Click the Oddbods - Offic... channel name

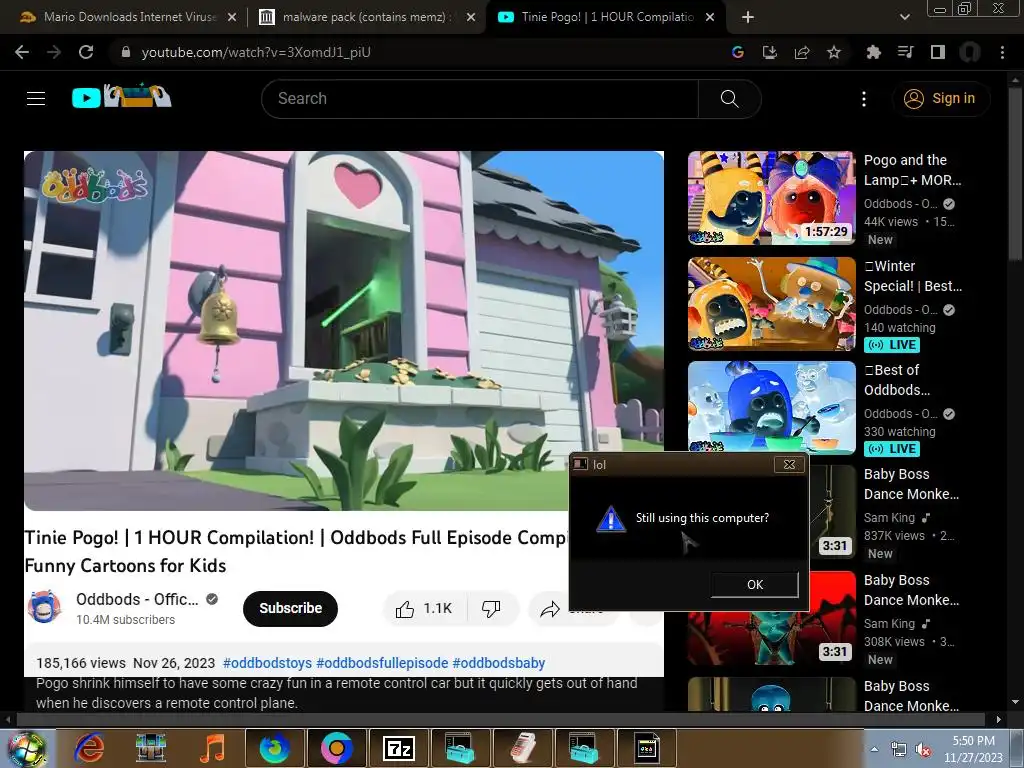click(x=137, y=599)
